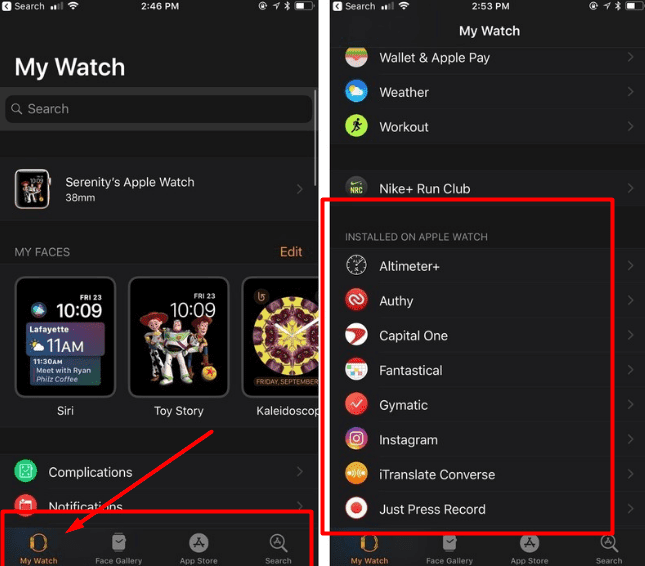Tap the Just Press Record icon
This screenshot has height=566, width=645.
[356, 508]
